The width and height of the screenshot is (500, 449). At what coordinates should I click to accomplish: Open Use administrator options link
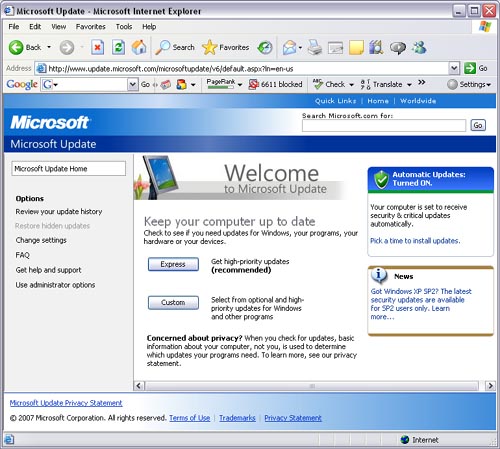[x=55, y=285]
